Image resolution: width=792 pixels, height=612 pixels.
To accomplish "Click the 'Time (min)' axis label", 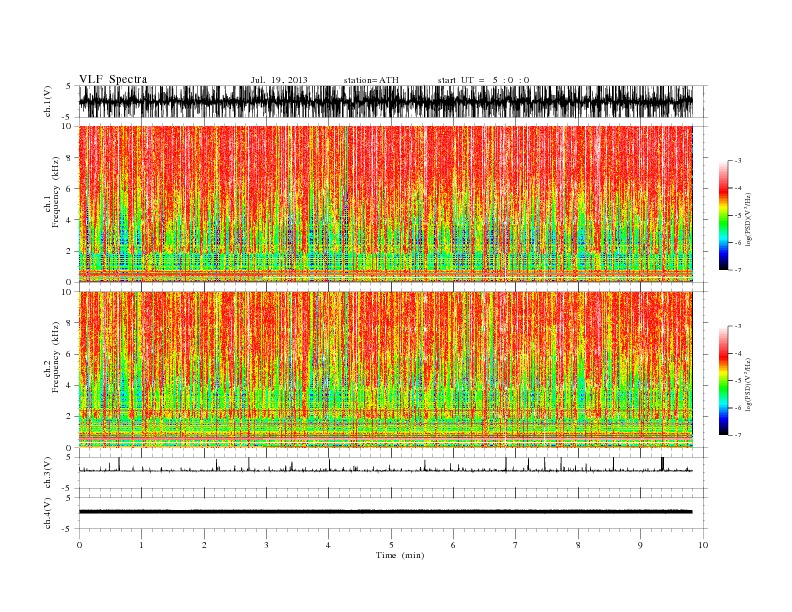I will coord(400,555).
